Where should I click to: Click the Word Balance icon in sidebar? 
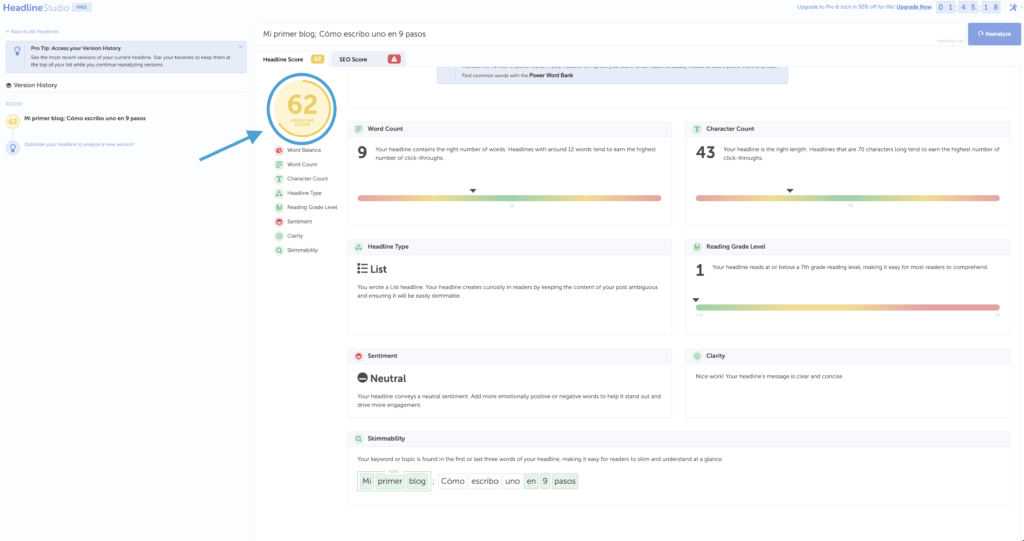[x=278, y=150]
